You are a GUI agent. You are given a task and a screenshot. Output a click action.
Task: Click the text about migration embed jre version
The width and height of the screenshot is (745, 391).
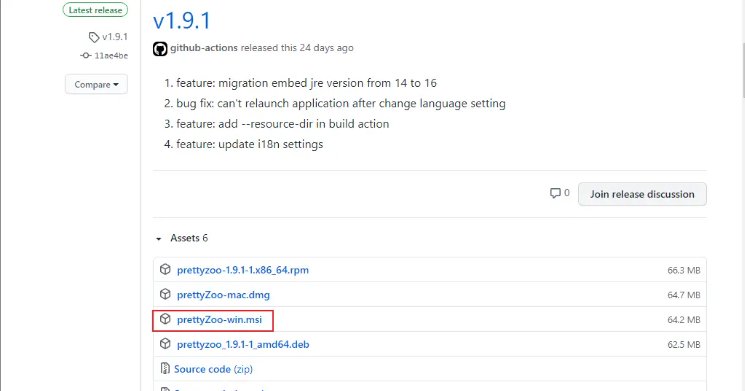point(306,83)
